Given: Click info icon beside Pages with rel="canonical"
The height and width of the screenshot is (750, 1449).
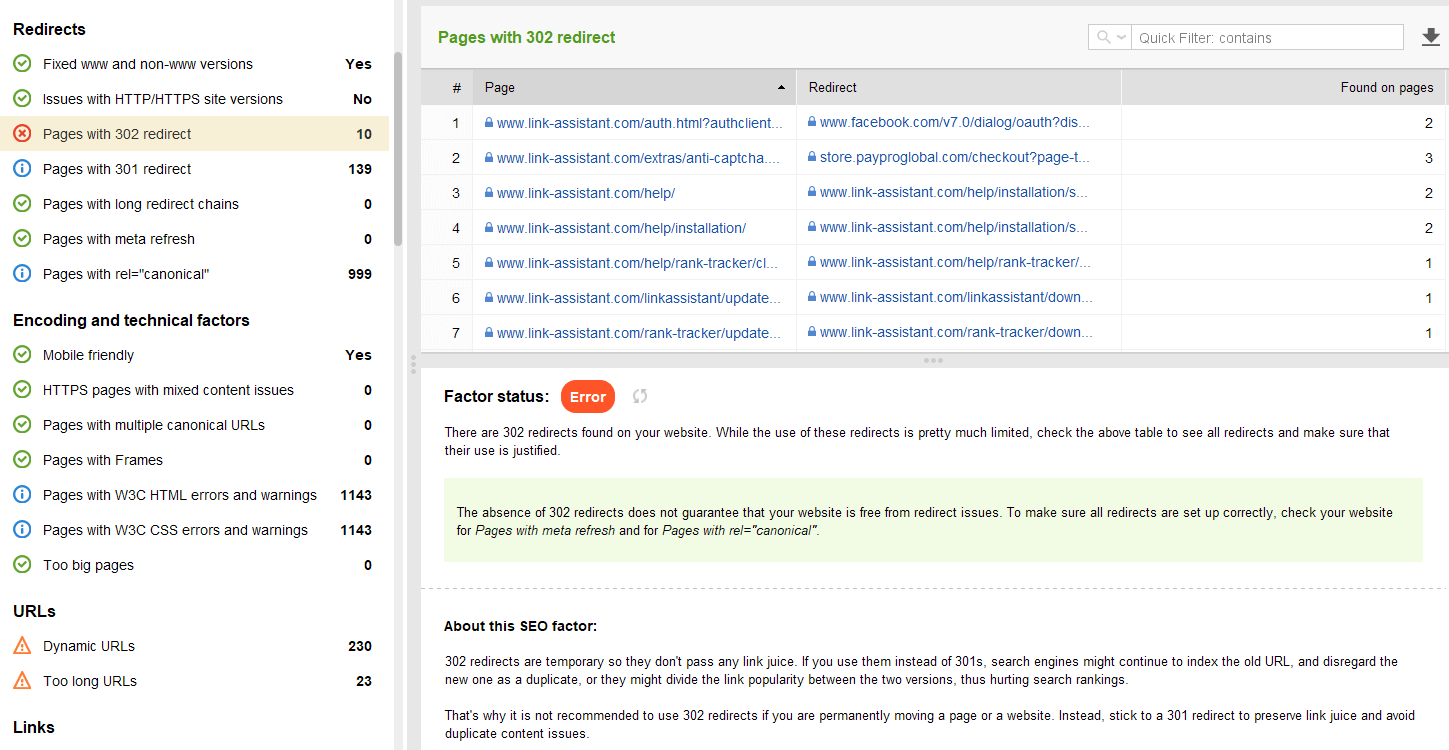Looking at the screenshot, I should (22, 274).
